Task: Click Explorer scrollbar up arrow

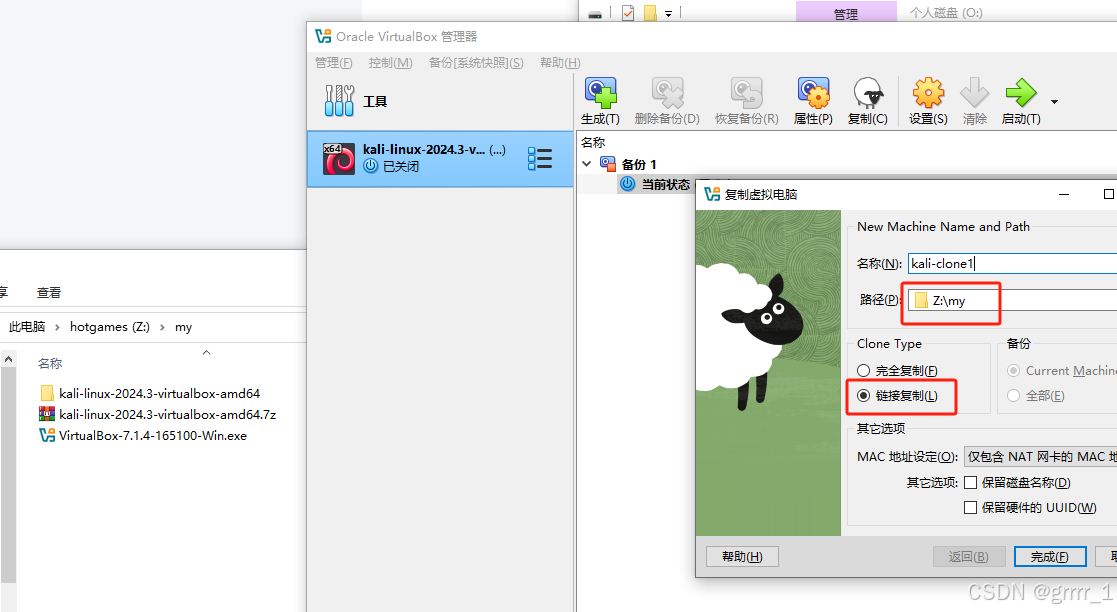Action: click(x=9, y=359)
